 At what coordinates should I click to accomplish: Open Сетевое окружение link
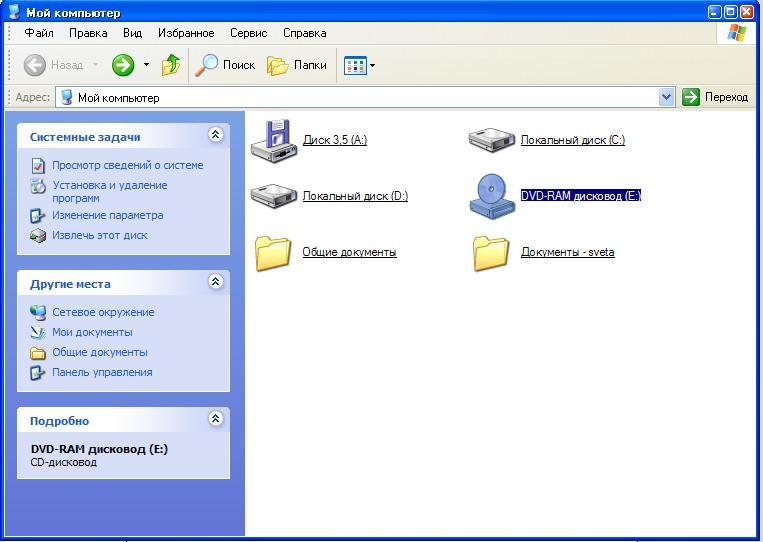(x=103, y=312)
